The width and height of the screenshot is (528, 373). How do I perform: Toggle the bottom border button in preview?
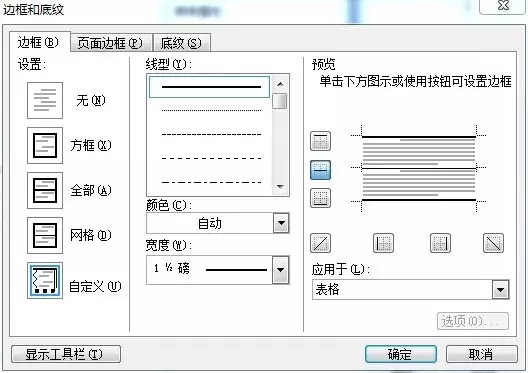point(320,198)
